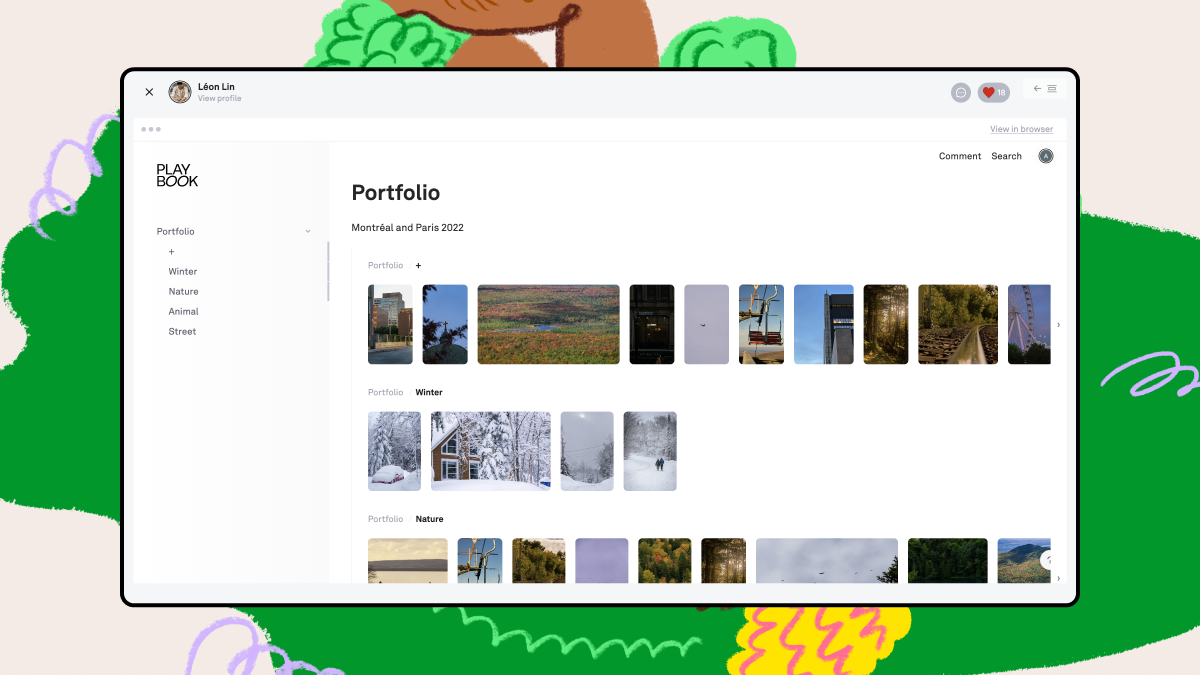This screenshot has height=675, width=1200.
Task: Open the panel layout icon beside the back arrow
Action: pos(1052,89)
